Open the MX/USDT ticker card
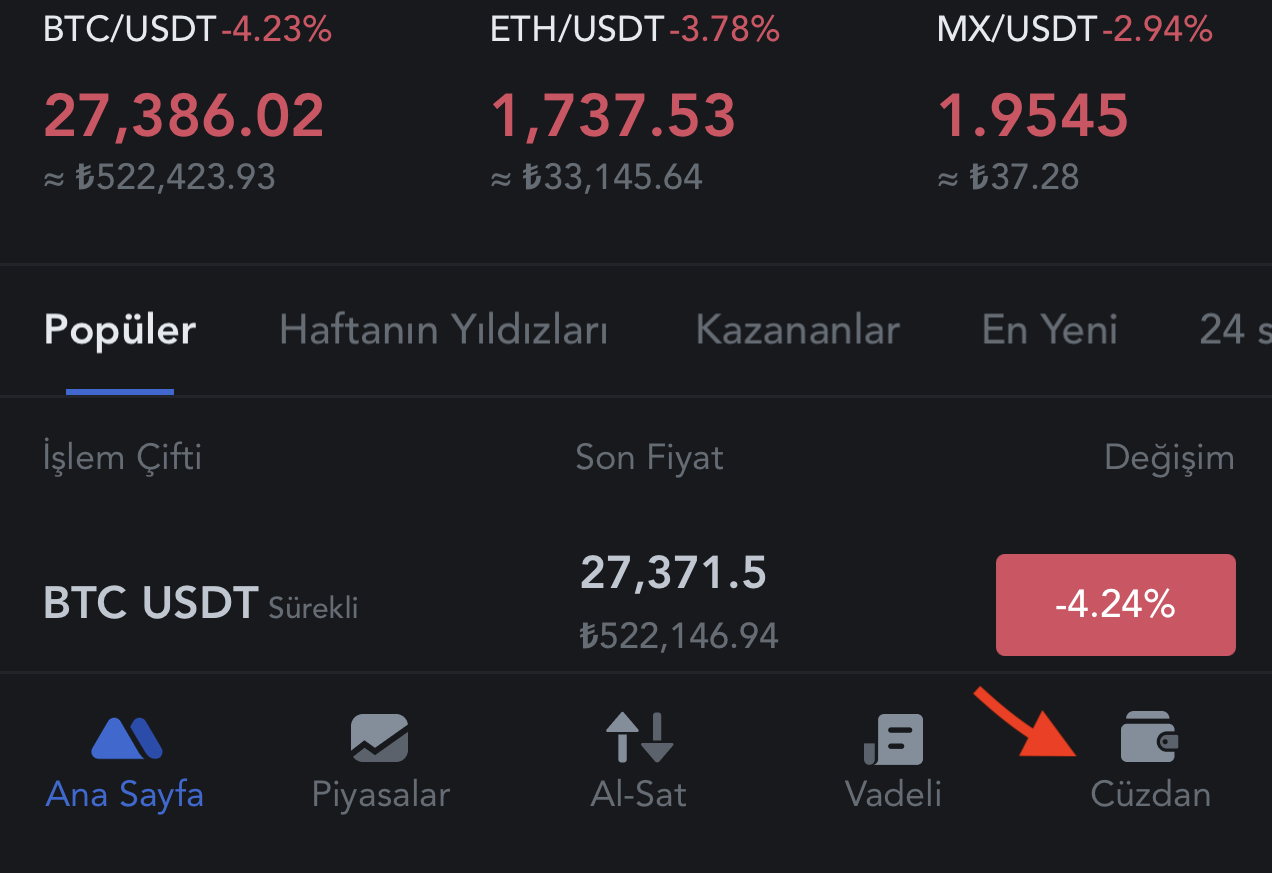 1075,104
